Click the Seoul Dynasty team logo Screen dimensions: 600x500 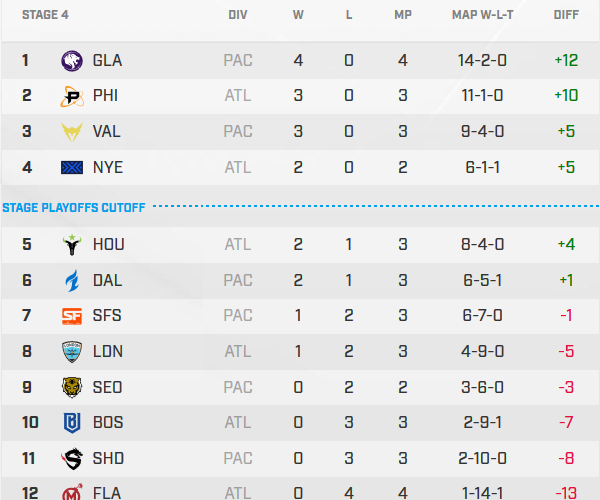point(73,387)
